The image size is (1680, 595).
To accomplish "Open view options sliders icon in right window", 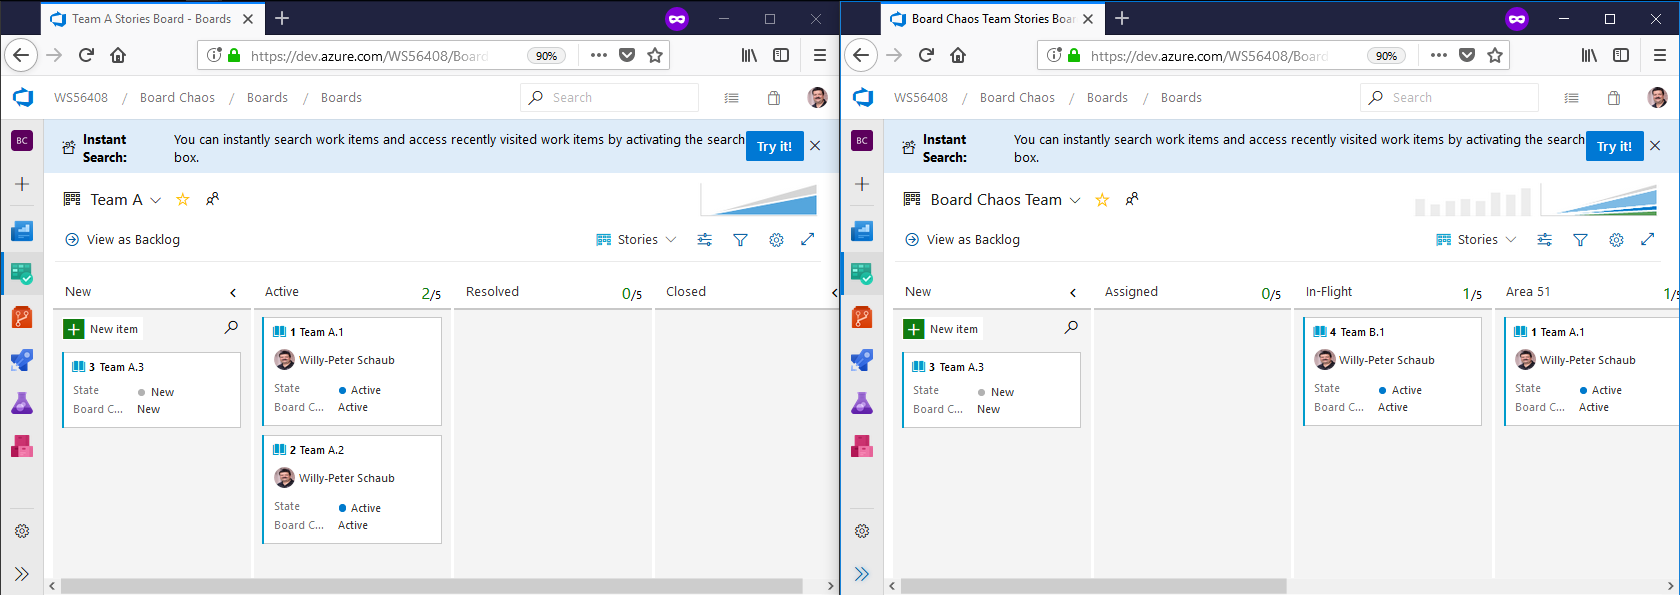I will coord(1545,240).
